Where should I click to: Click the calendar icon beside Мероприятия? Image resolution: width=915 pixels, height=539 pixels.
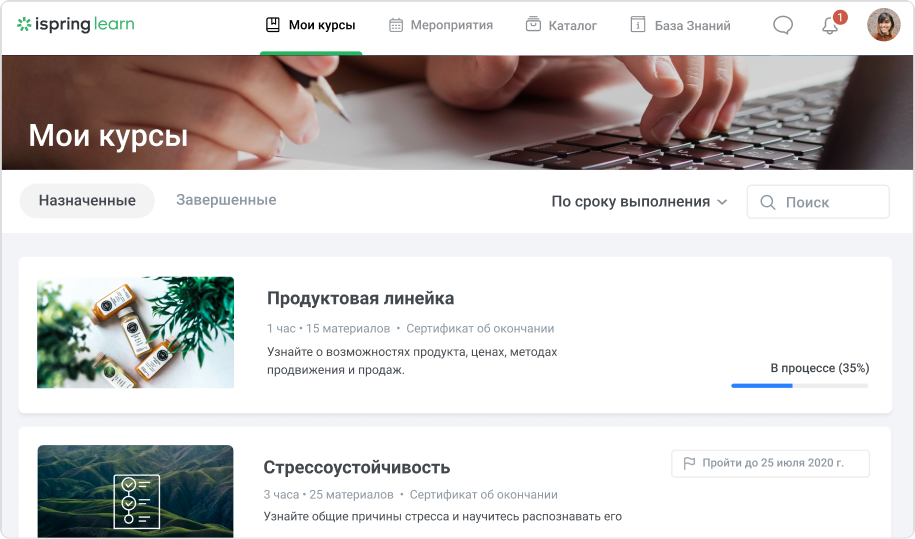tap(396, 25)
